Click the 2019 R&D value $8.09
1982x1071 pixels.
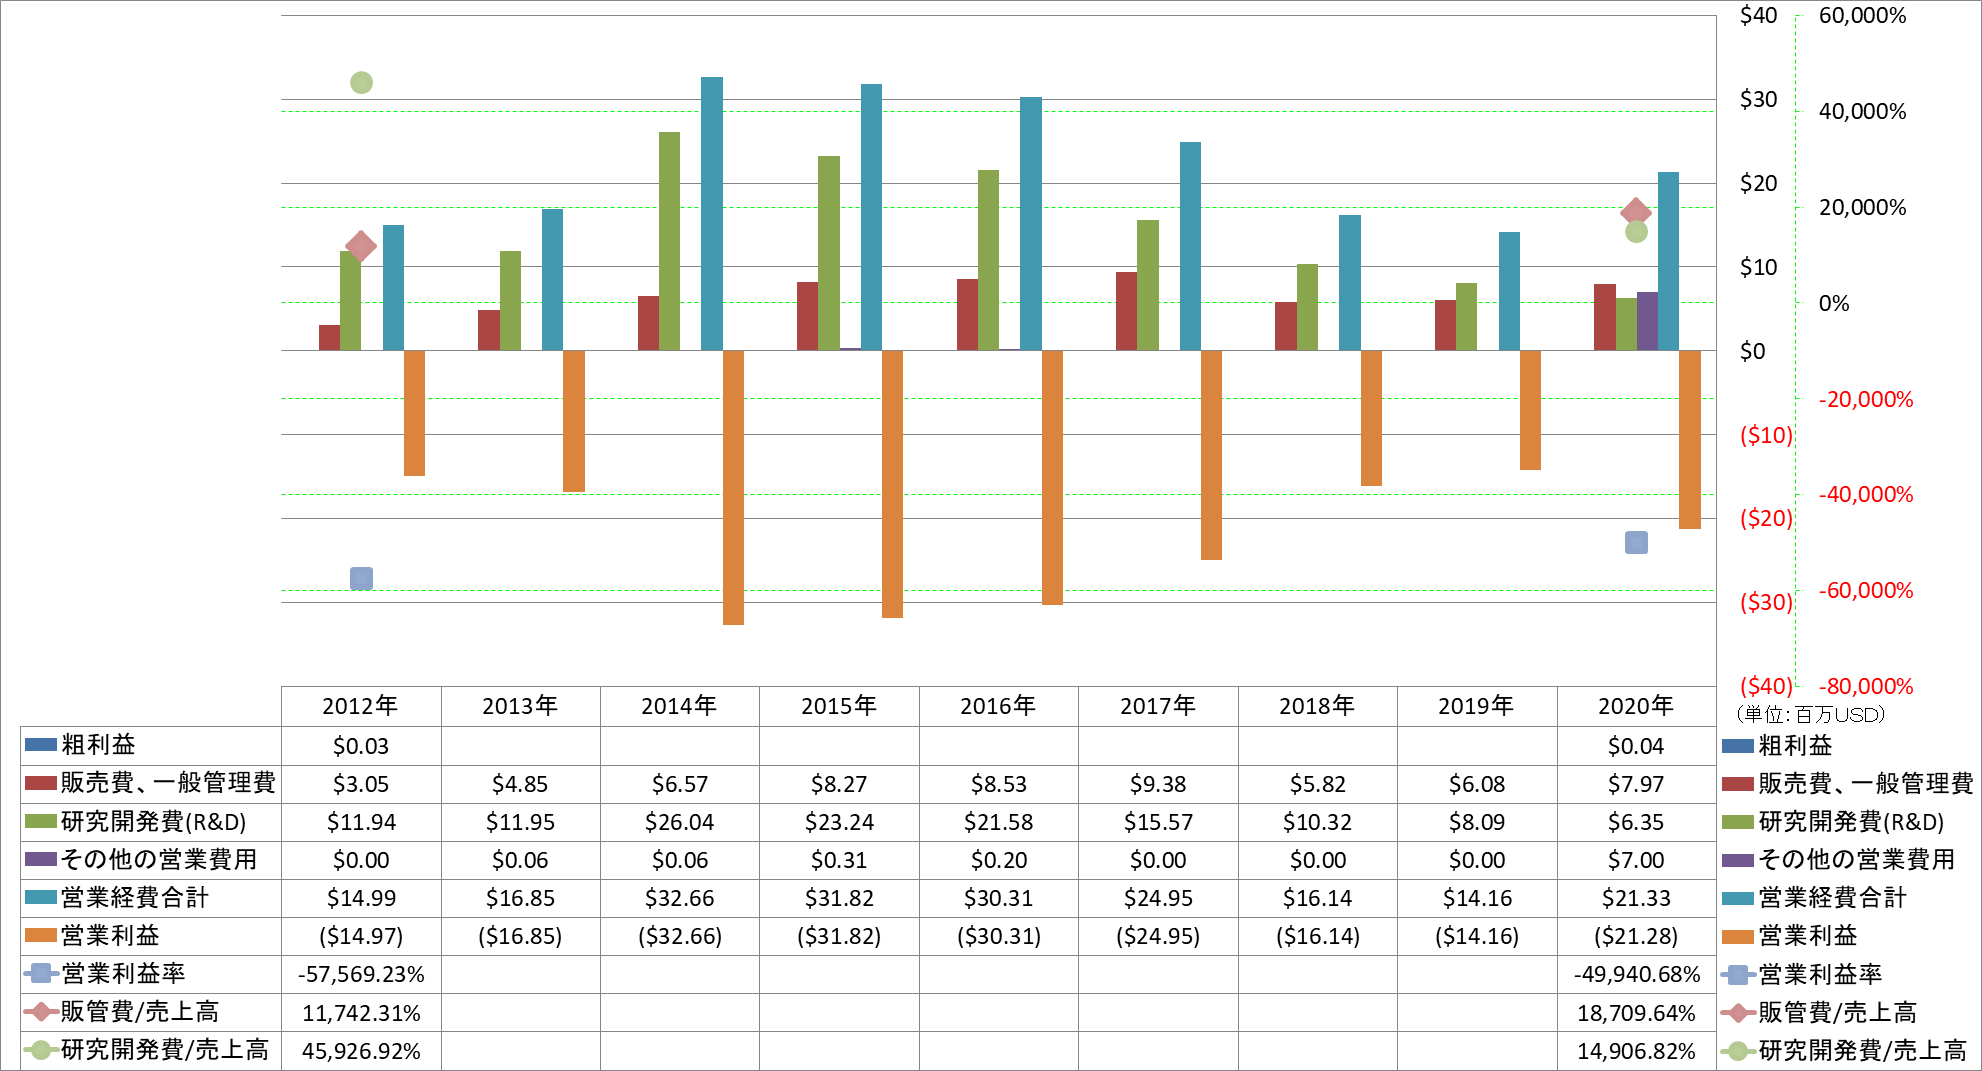point(1476,822)
